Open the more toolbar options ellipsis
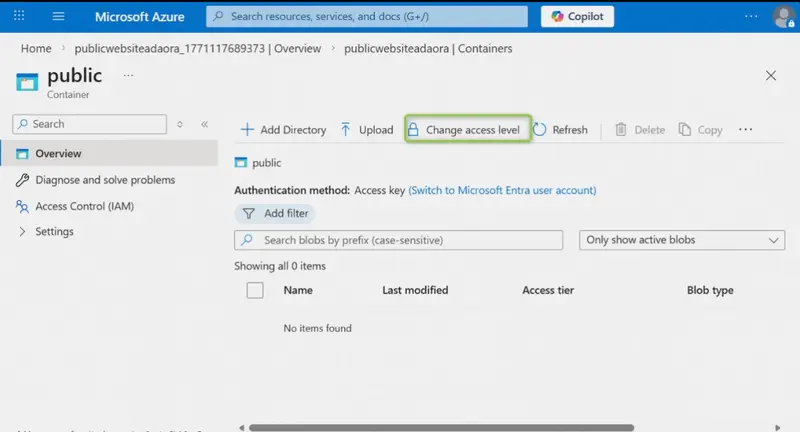Screen dimensions: 800x432 pos(745,130)
